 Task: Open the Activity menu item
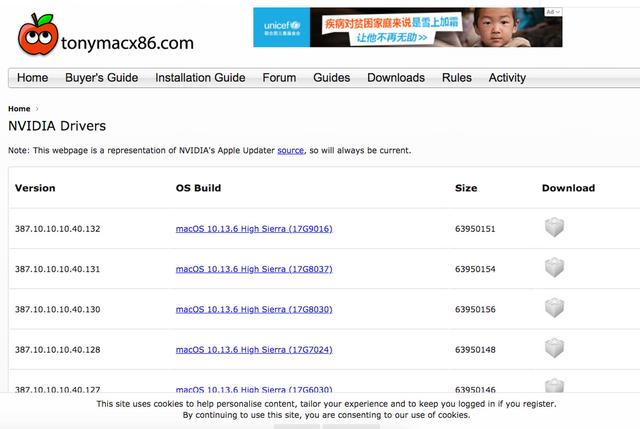tap(507, 78)
